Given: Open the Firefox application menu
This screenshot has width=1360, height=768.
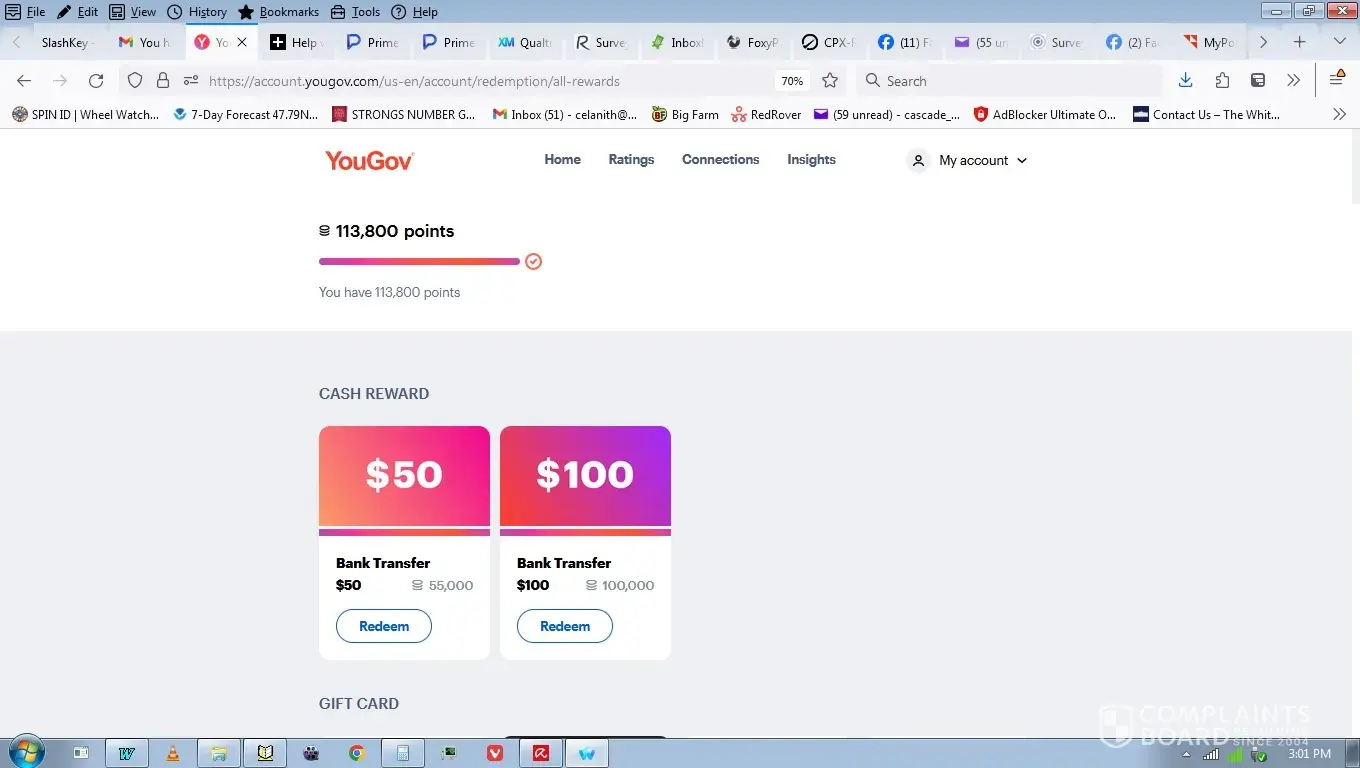Looking at the screenshot, I should [1337, 81].
